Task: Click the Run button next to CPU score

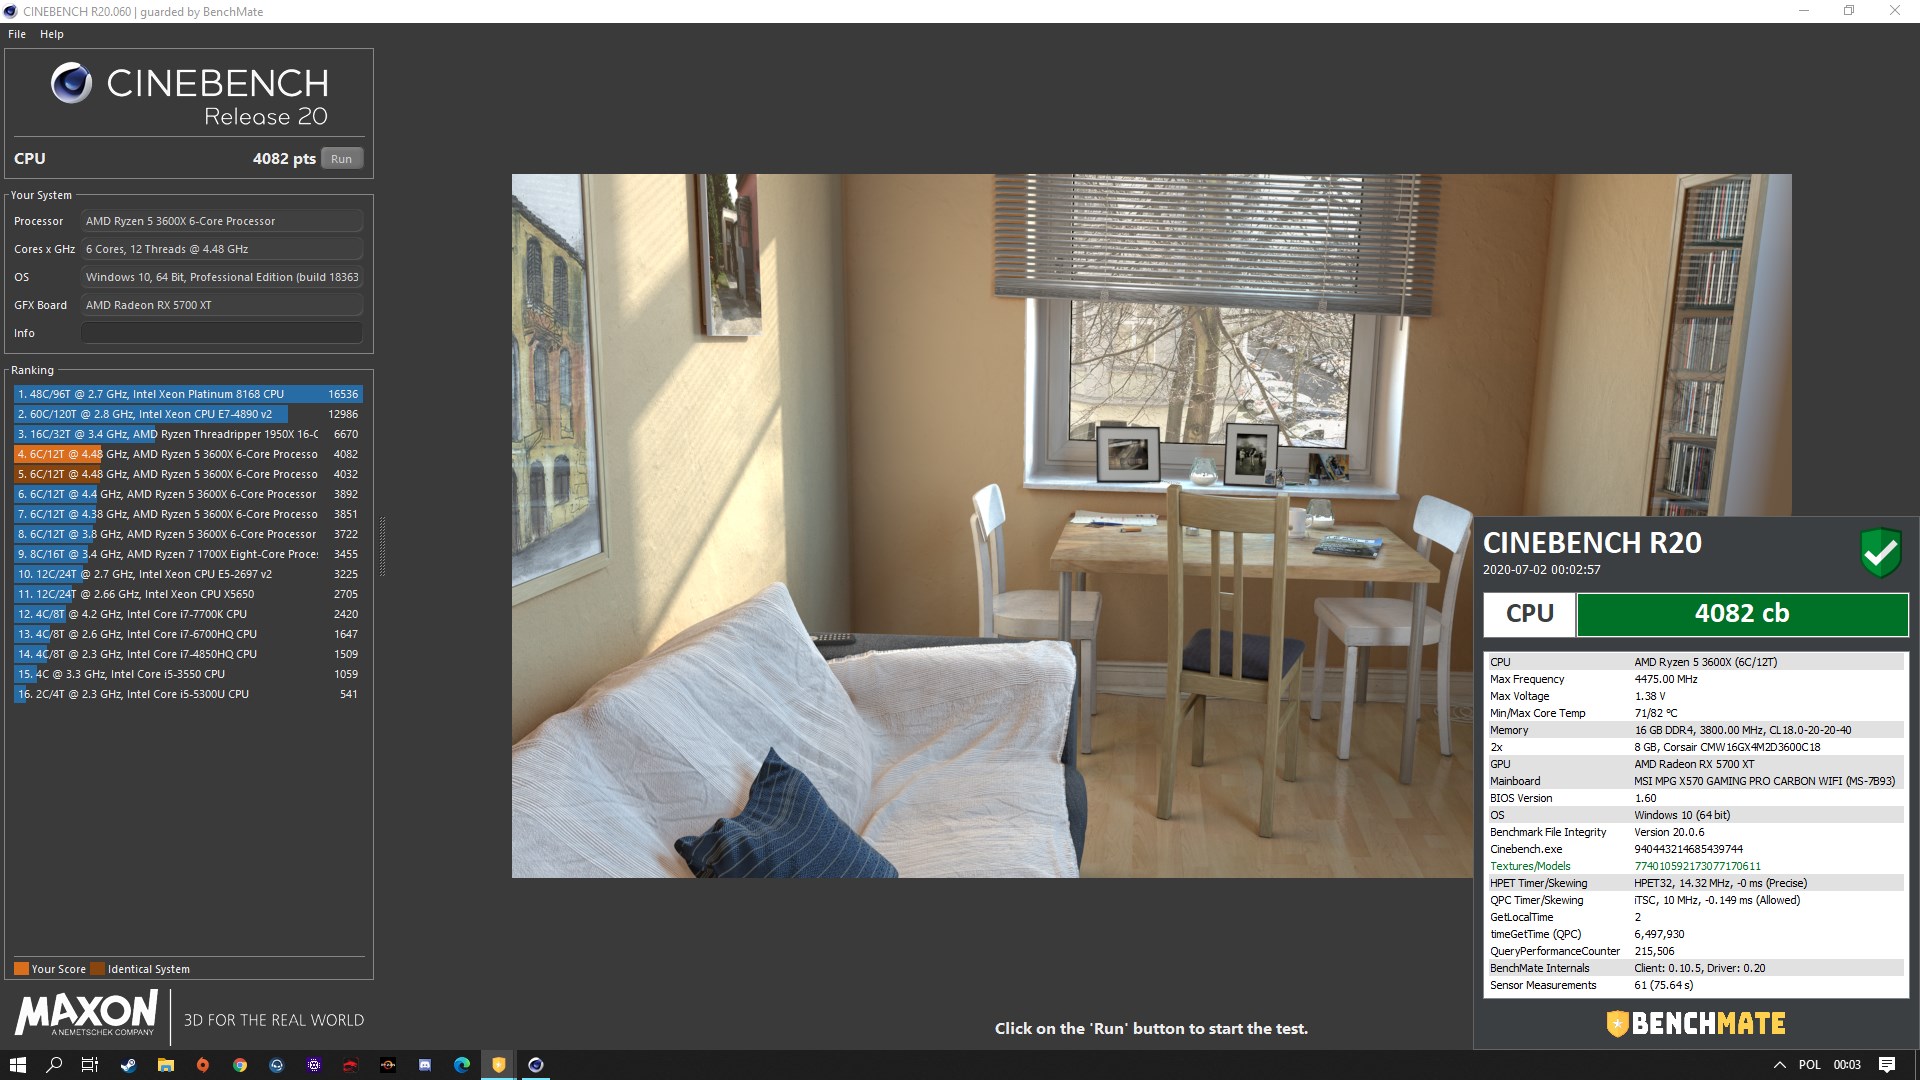Action: [x=341, y=159]
